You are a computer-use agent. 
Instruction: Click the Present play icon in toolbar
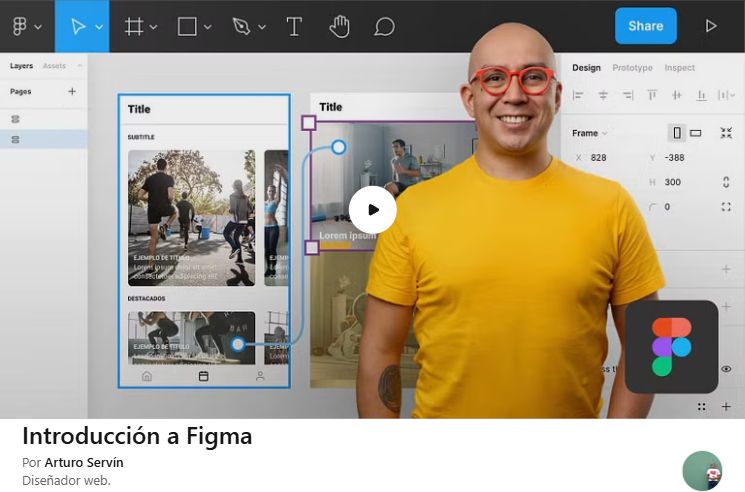click(x=711, y=26)
